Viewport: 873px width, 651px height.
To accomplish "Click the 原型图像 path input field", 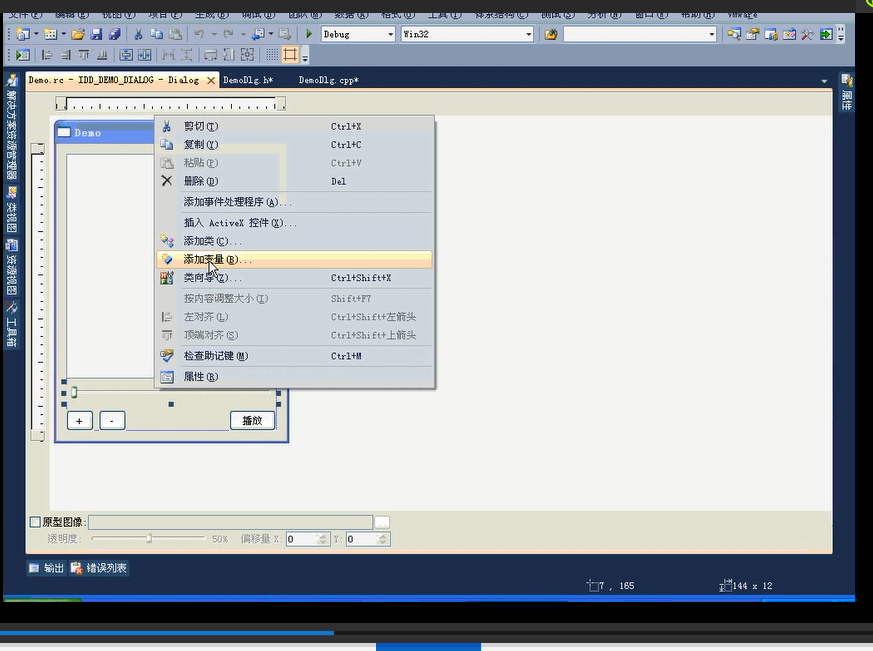I will coord(230,522).
